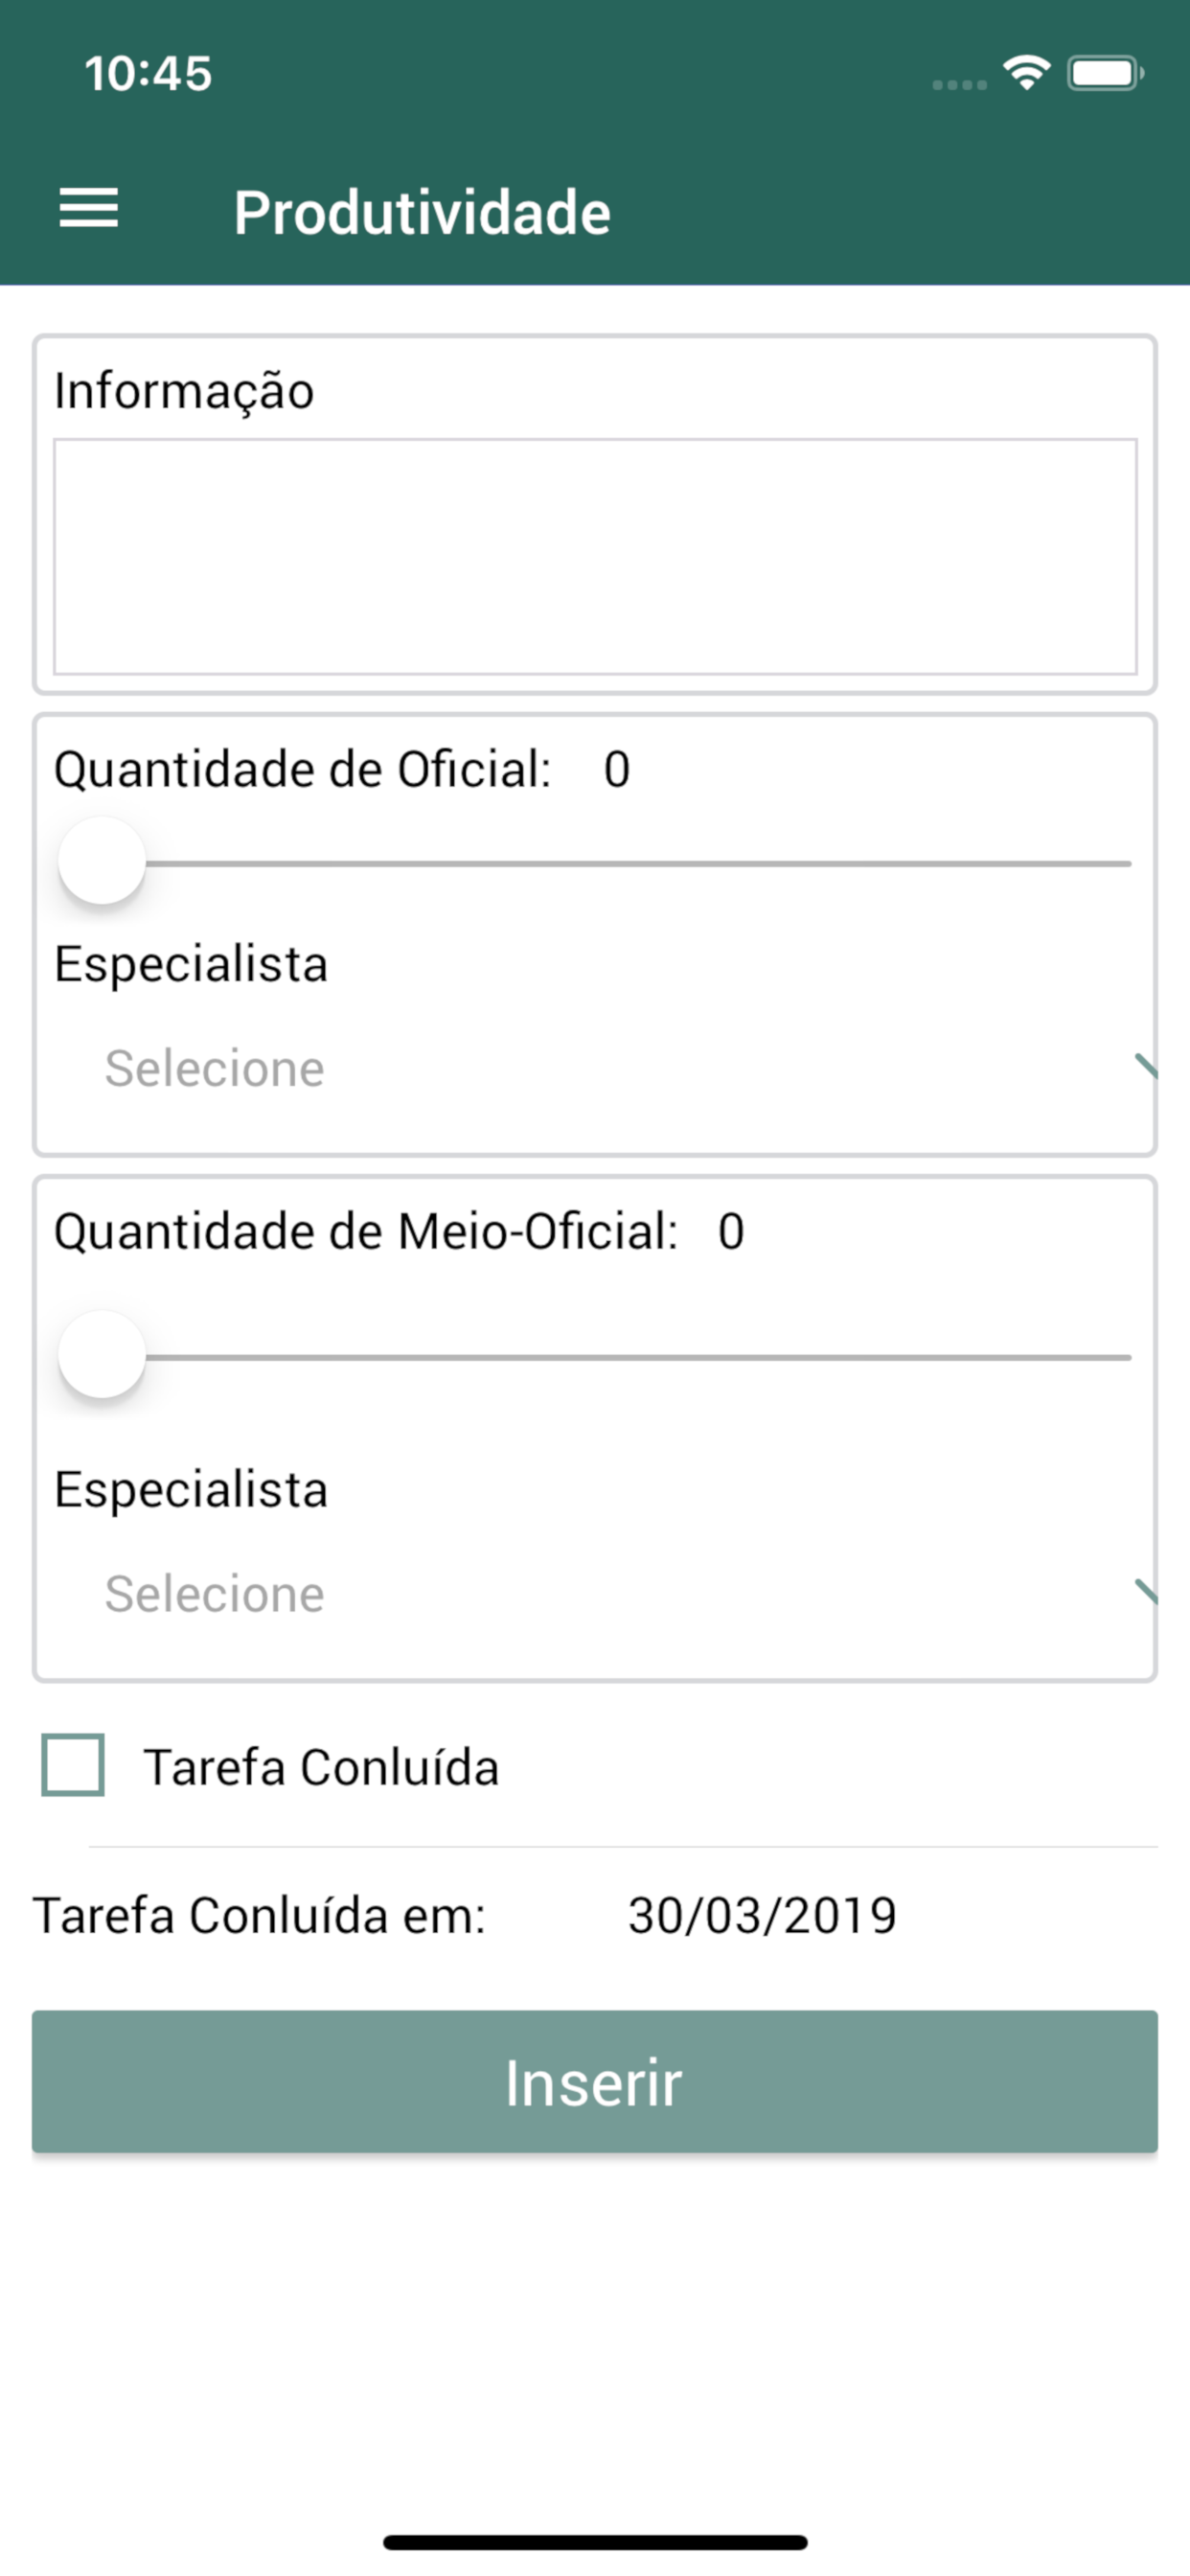Image resolution: width=1190 pixels, height=2576 pixels.
Task: Click the chevron arrow of Oficial's Especialista dropdown
Action: tap(1145, 1067)
